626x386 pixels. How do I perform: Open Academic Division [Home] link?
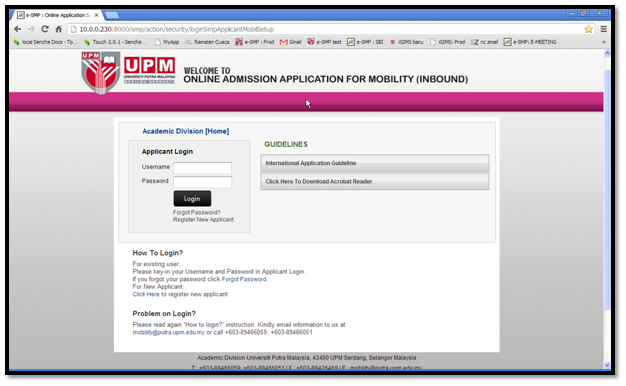186,131
